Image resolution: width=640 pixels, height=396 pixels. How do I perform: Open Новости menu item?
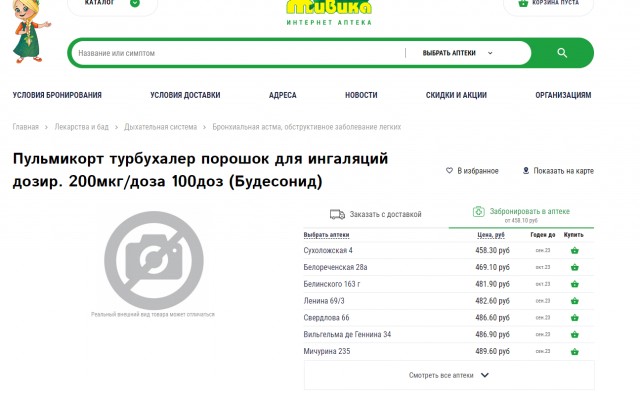pos(361,95)
